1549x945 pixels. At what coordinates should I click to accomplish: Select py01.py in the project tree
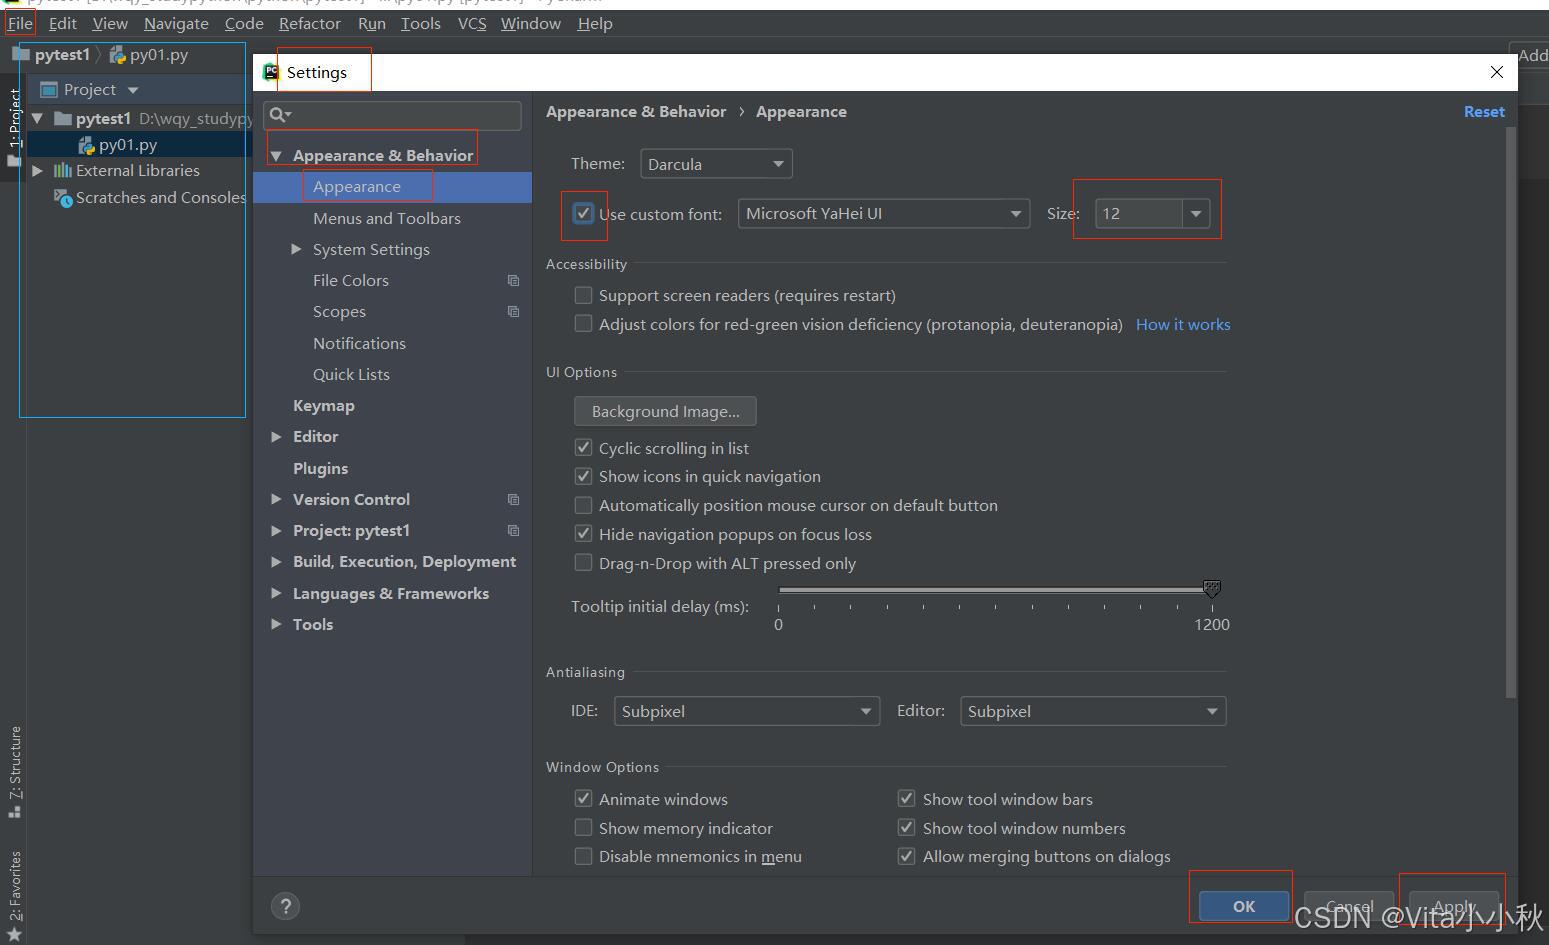tap(128, 145)
